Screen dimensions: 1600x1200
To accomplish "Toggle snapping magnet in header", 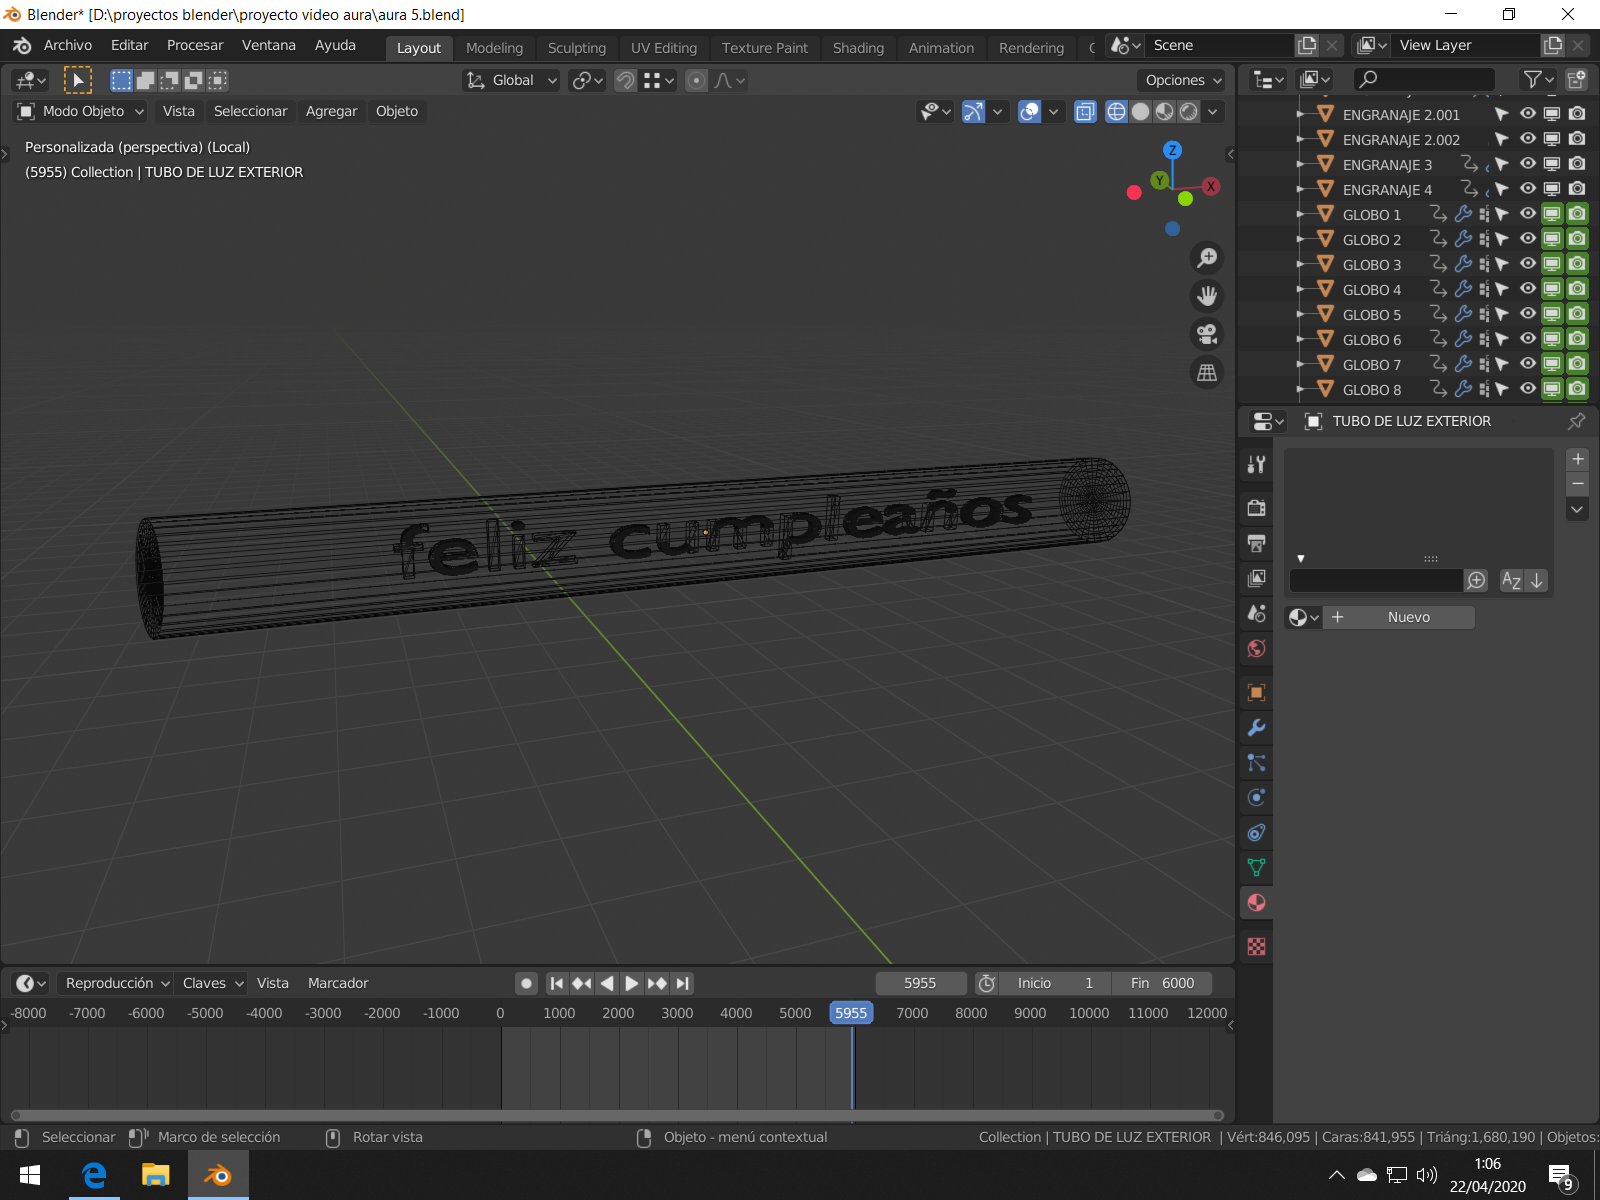I will click(625, 80).
